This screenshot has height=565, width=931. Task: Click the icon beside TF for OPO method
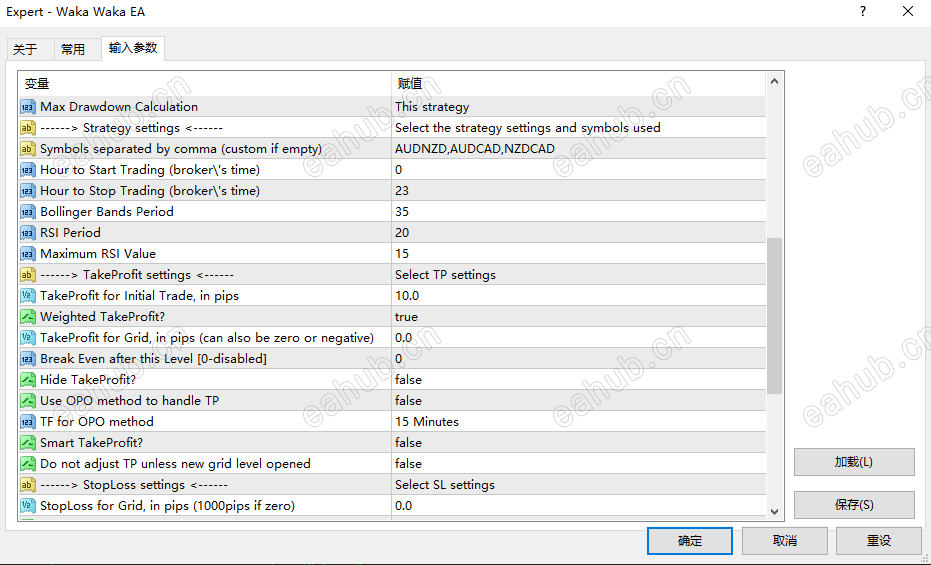(x=27, y=421)
